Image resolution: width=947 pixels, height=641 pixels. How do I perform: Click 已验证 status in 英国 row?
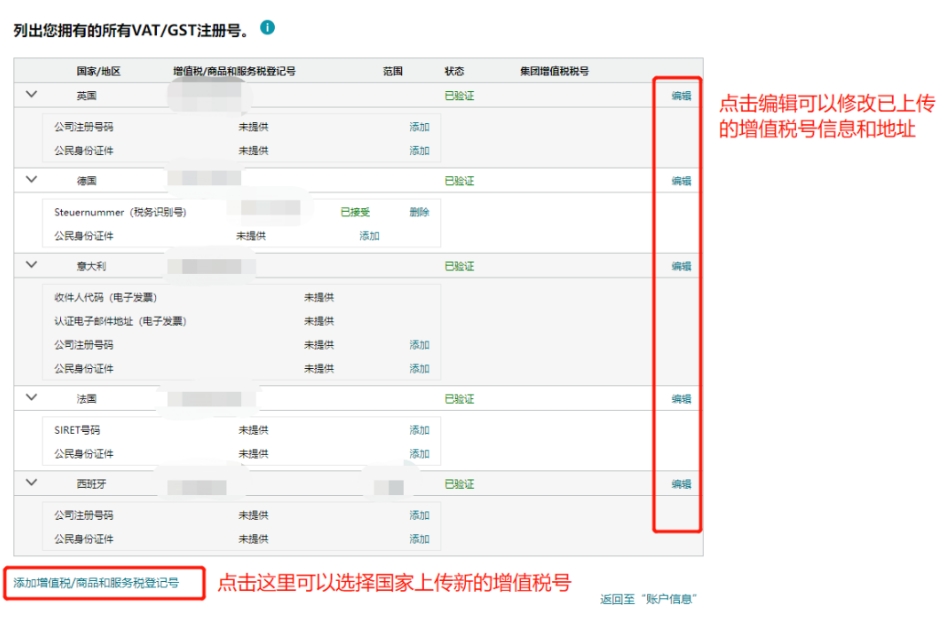[x=459, y=95]
